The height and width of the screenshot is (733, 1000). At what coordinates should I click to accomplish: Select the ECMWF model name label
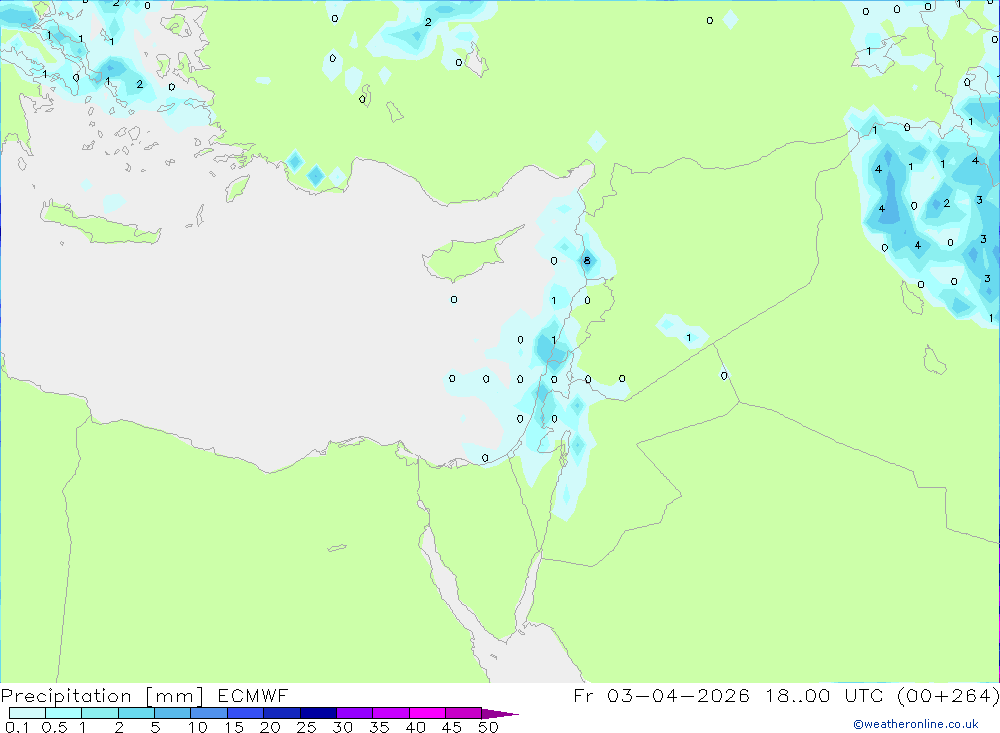(253, 695)
